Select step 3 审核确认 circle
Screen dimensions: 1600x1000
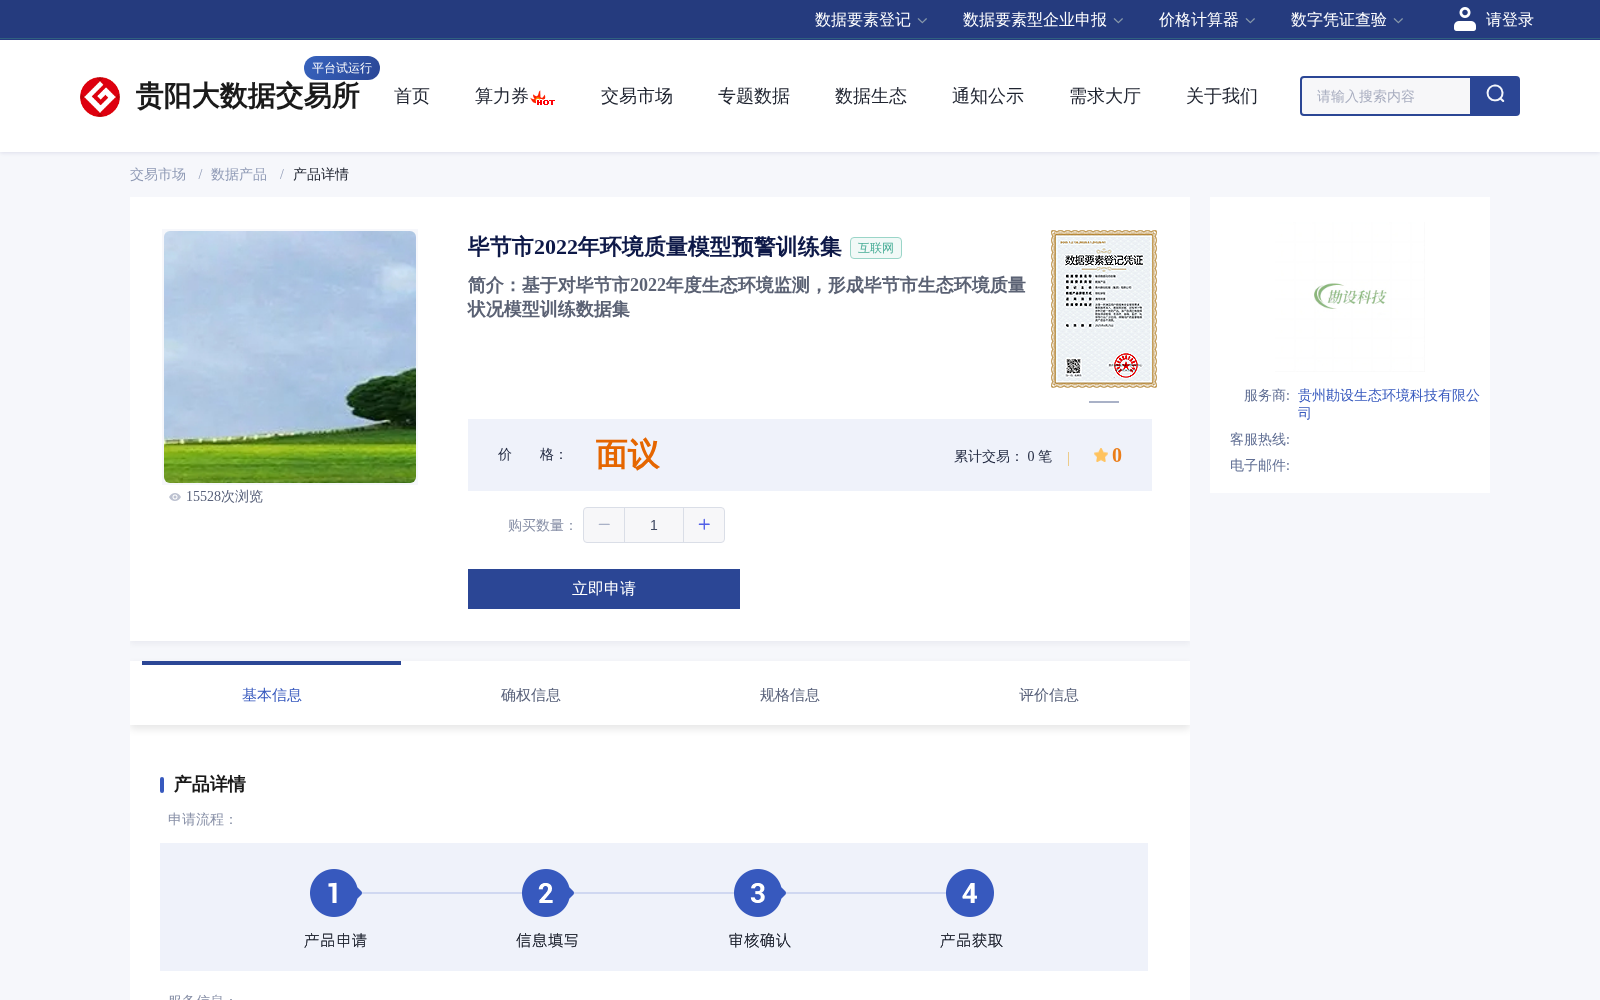(x=758, y=893)
